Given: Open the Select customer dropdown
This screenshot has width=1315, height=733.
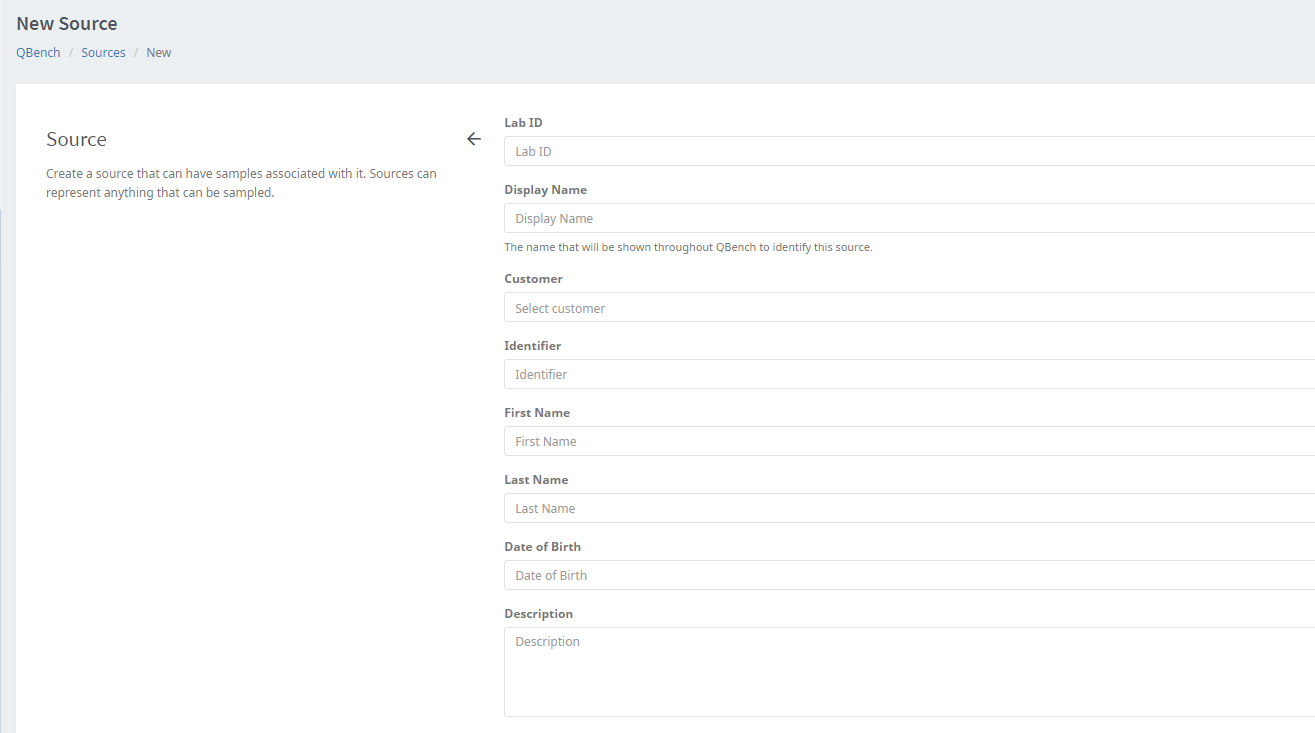Looking at the screenshot, I should point(908,308).
